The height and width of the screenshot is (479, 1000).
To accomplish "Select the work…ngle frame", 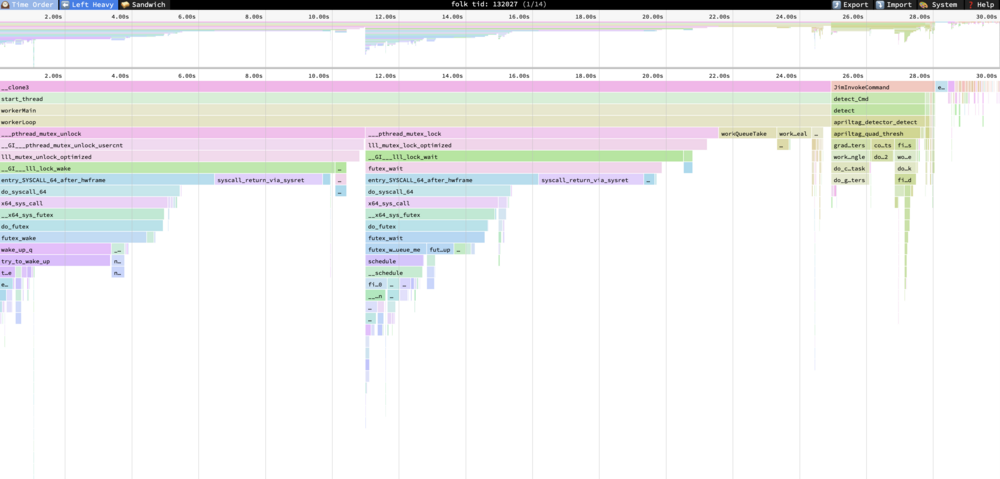I will click(850, 157).
